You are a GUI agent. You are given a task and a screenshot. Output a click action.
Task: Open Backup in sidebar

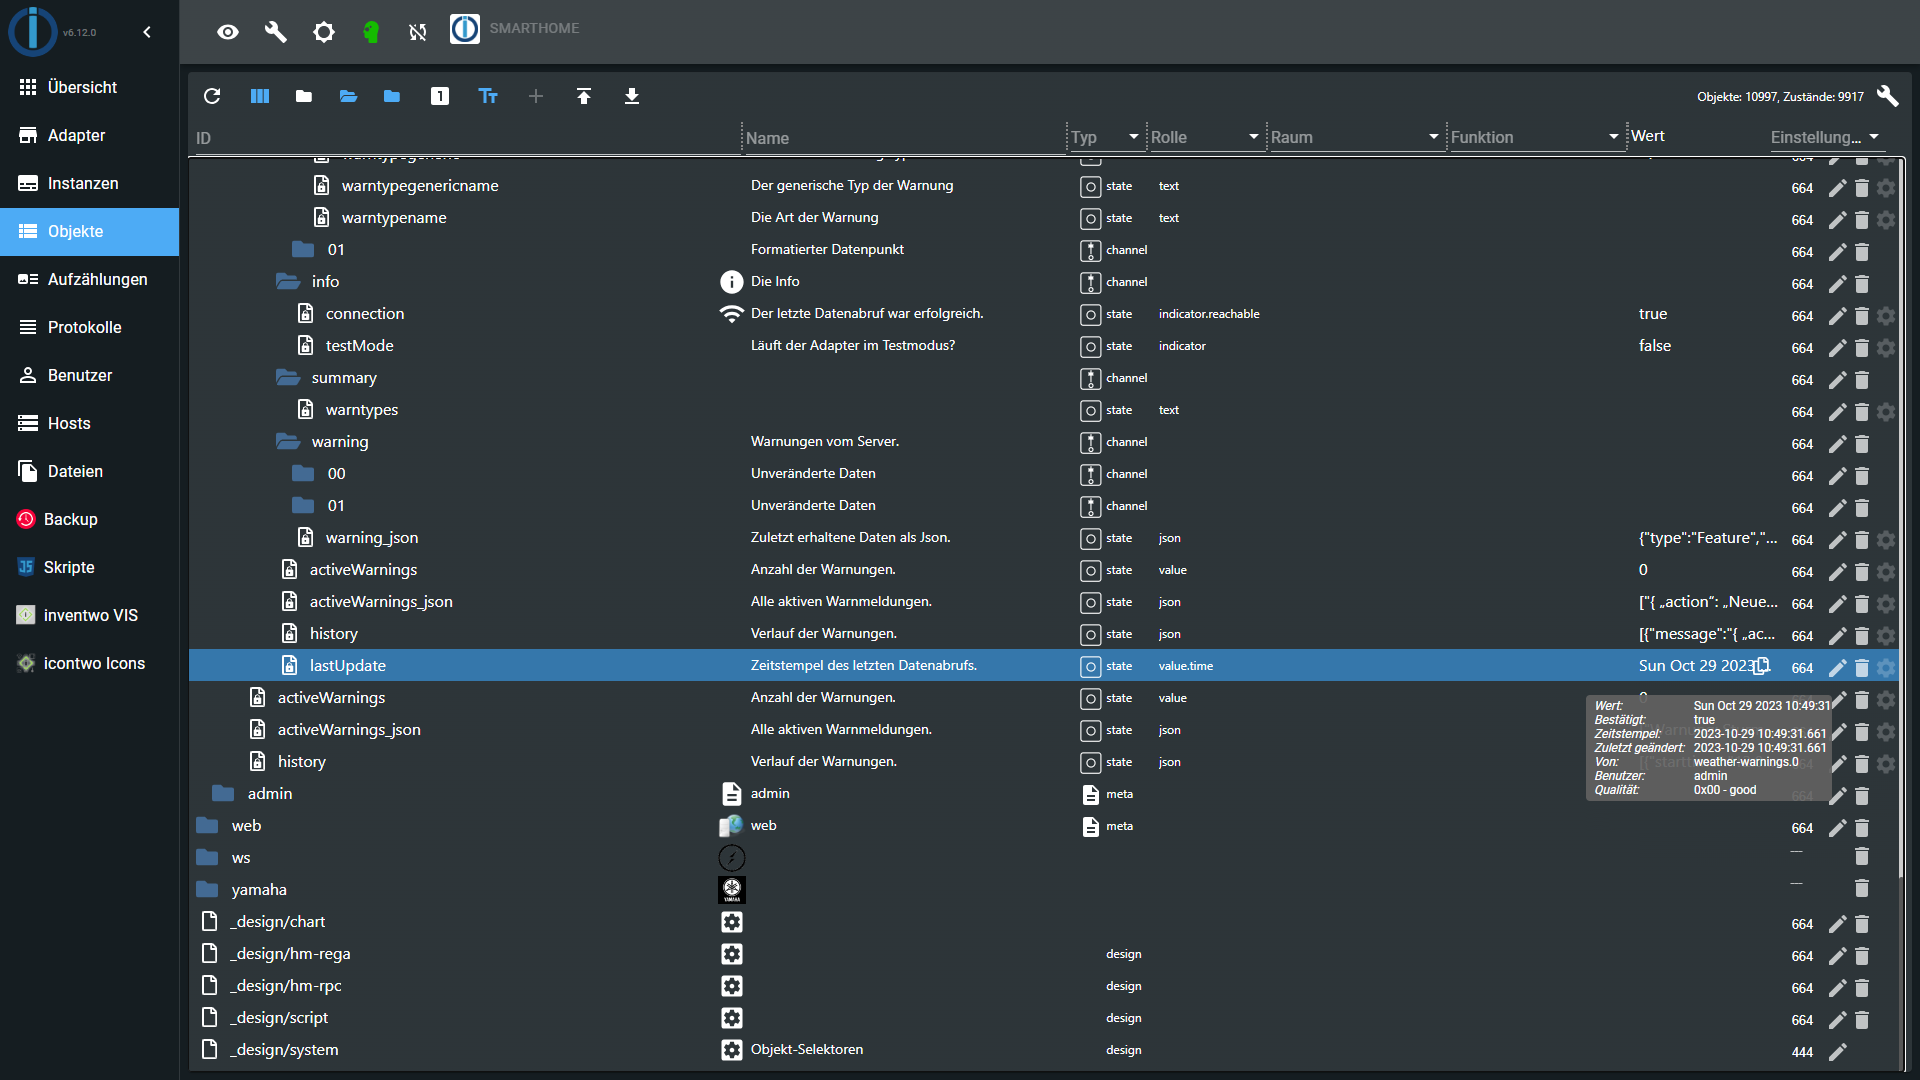pyautogui.click(x=90, y=519)
